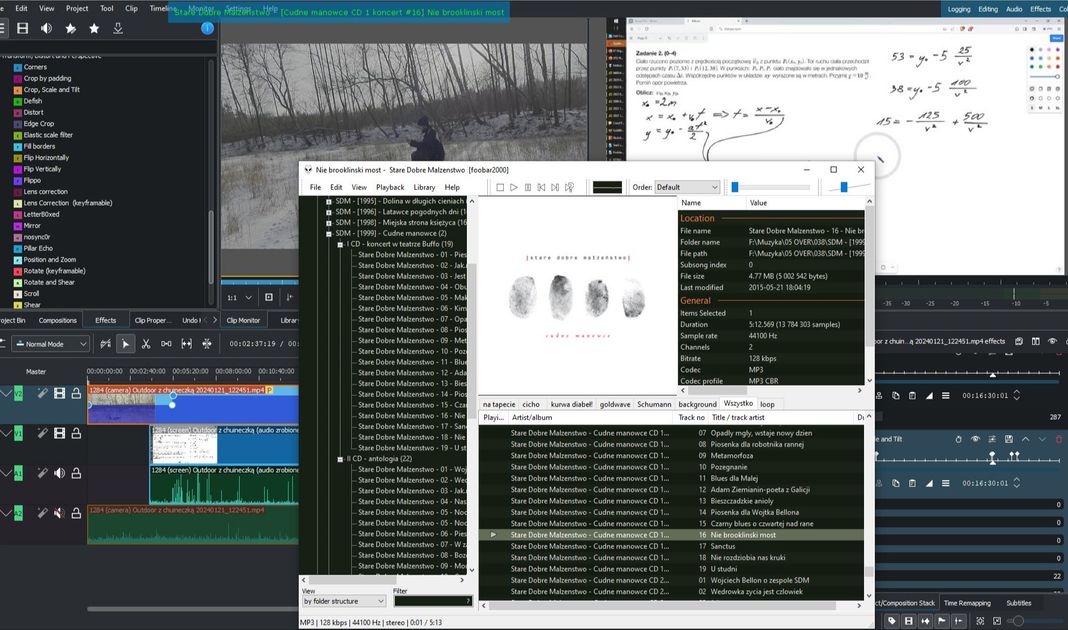Mute the A1 audio track
1068x630 pixels.
click(59, 473)
